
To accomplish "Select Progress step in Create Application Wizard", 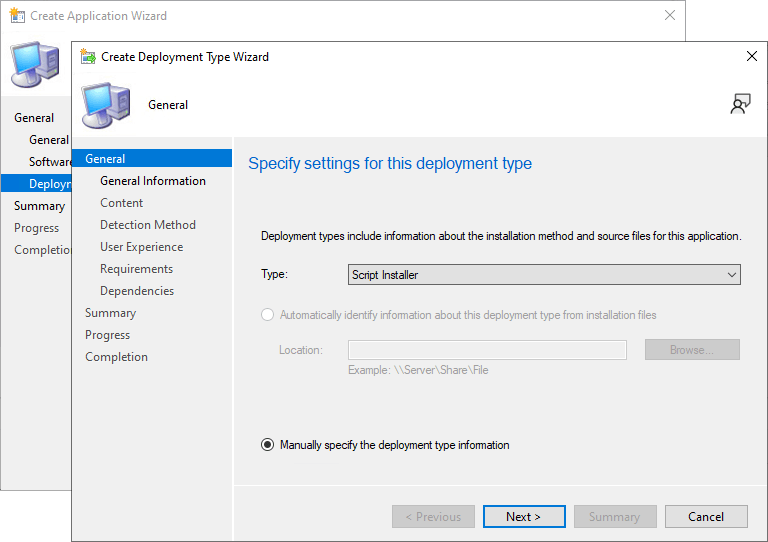I will (37, 228).
